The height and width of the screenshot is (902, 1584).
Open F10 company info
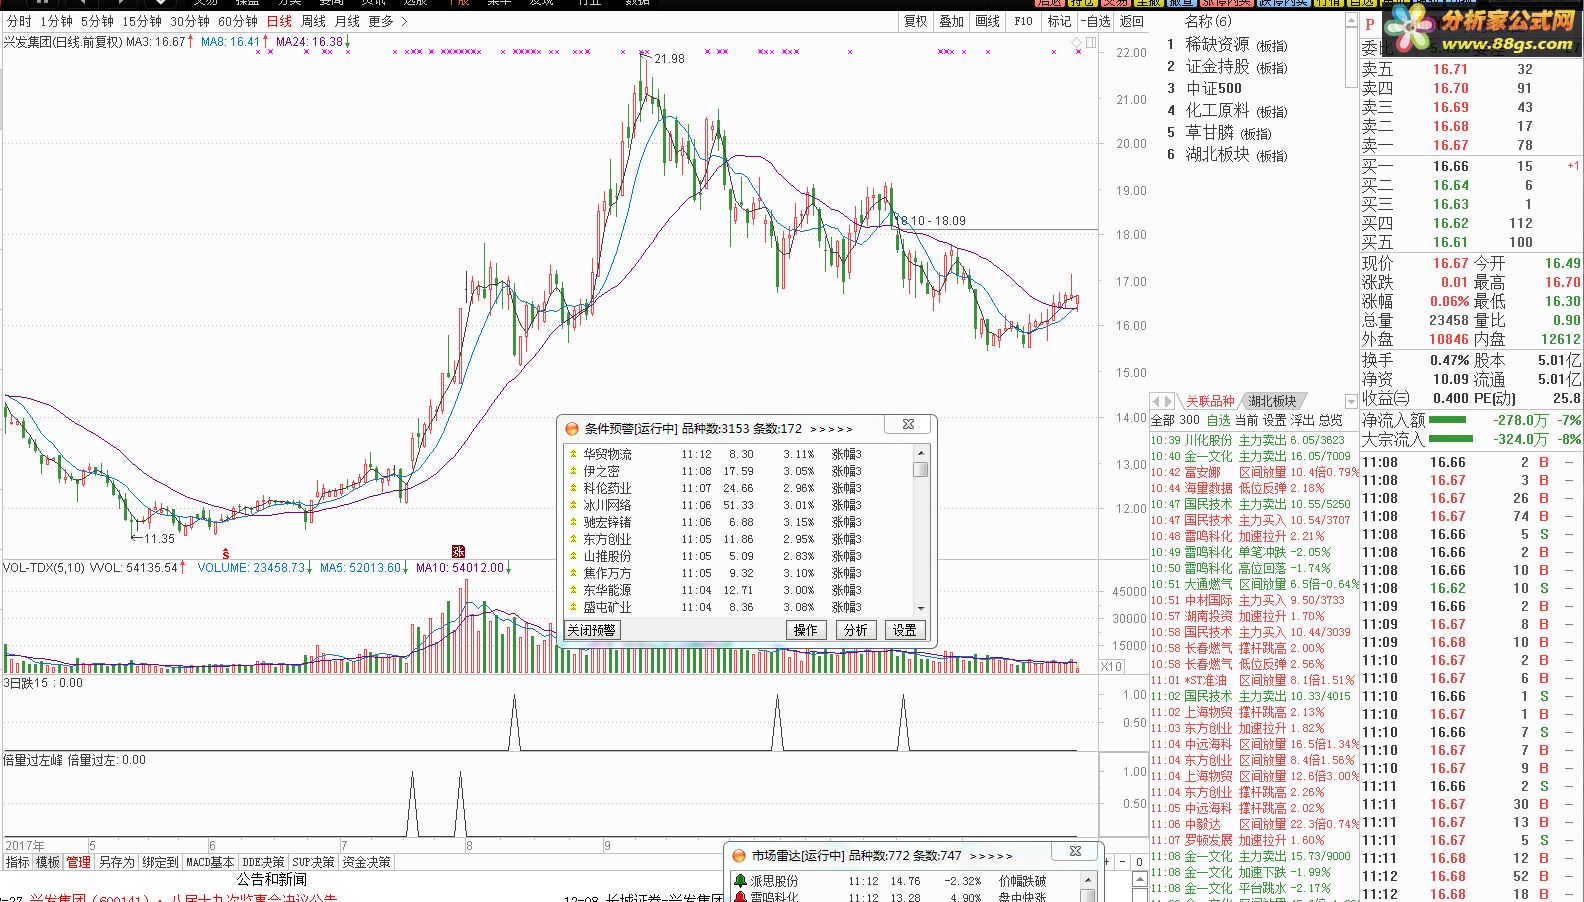point(1023,21)
